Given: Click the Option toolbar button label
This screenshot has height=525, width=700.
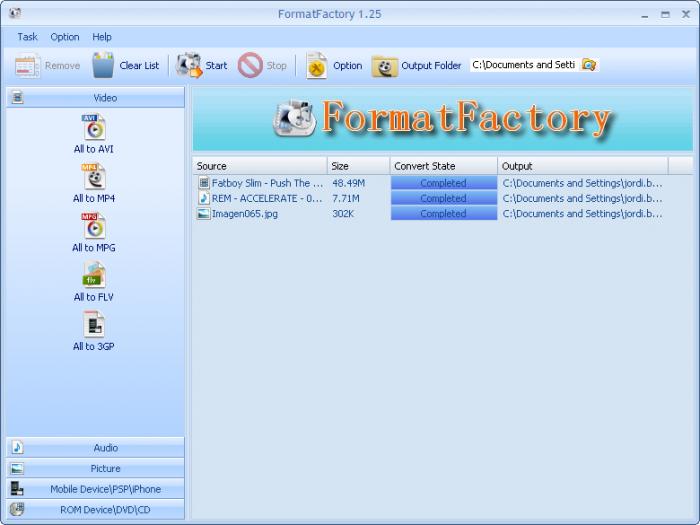Looking at the screenshot, I should coord(347,66).
